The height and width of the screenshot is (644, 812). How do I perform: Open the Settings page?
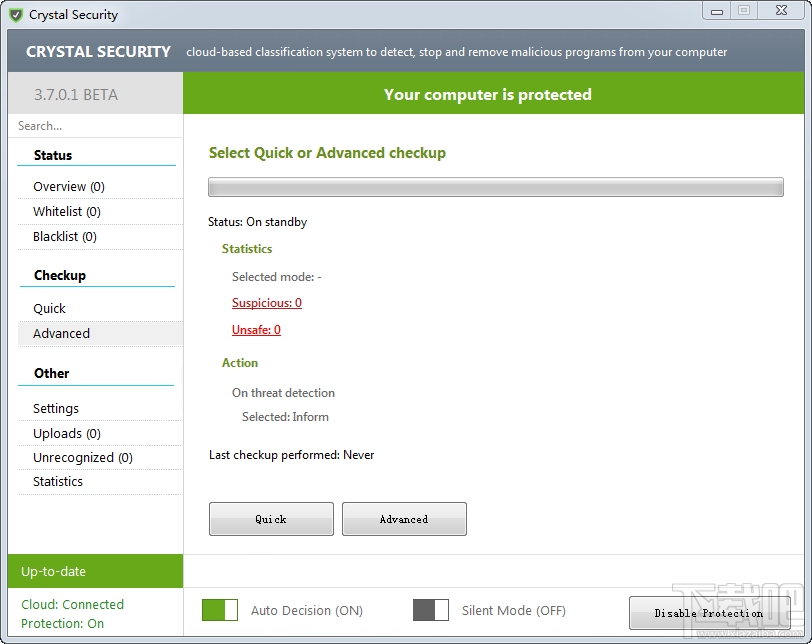coord(55,408)
